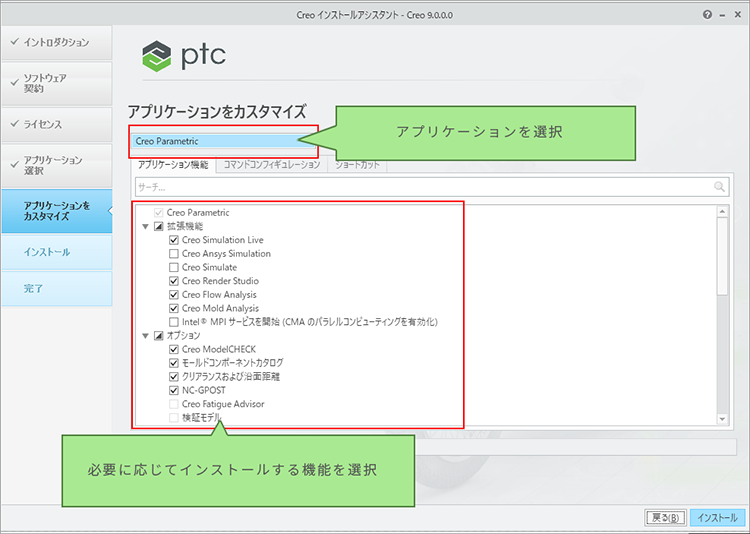Collapse the オプション tree arrow
Viewport: 750px width, 534px height.
click(x=146, y=336)
